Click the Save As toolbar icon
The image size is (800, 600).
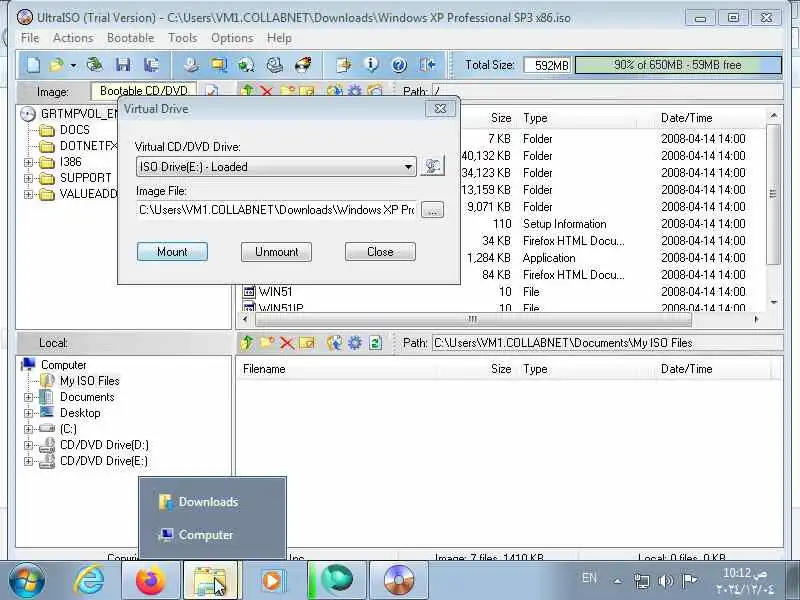[x=151, y=65]
